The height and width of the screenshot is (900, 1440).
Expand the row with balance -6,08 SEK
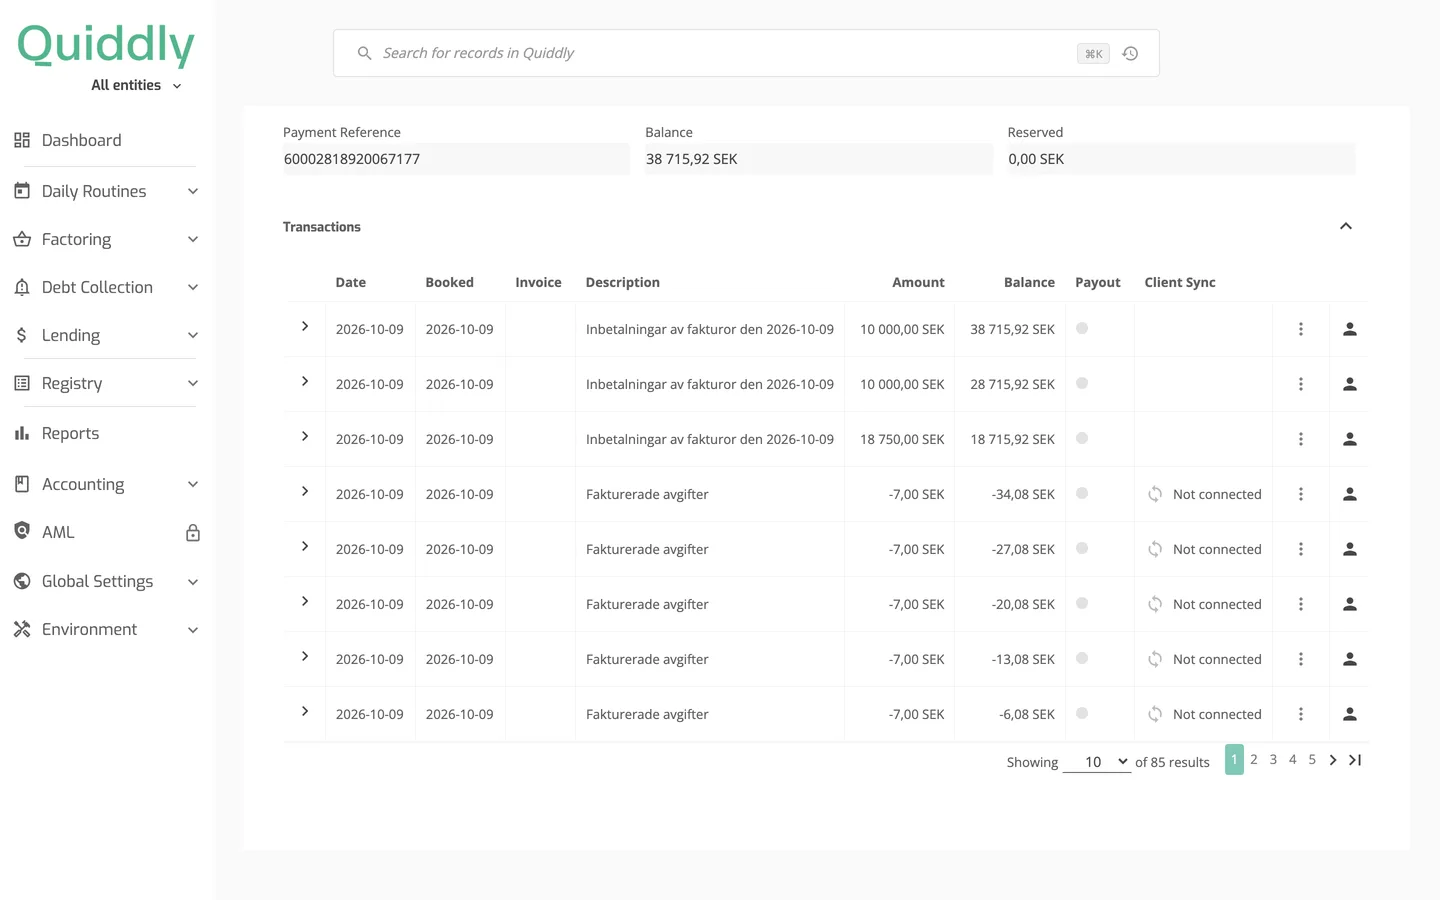(305, 712)
